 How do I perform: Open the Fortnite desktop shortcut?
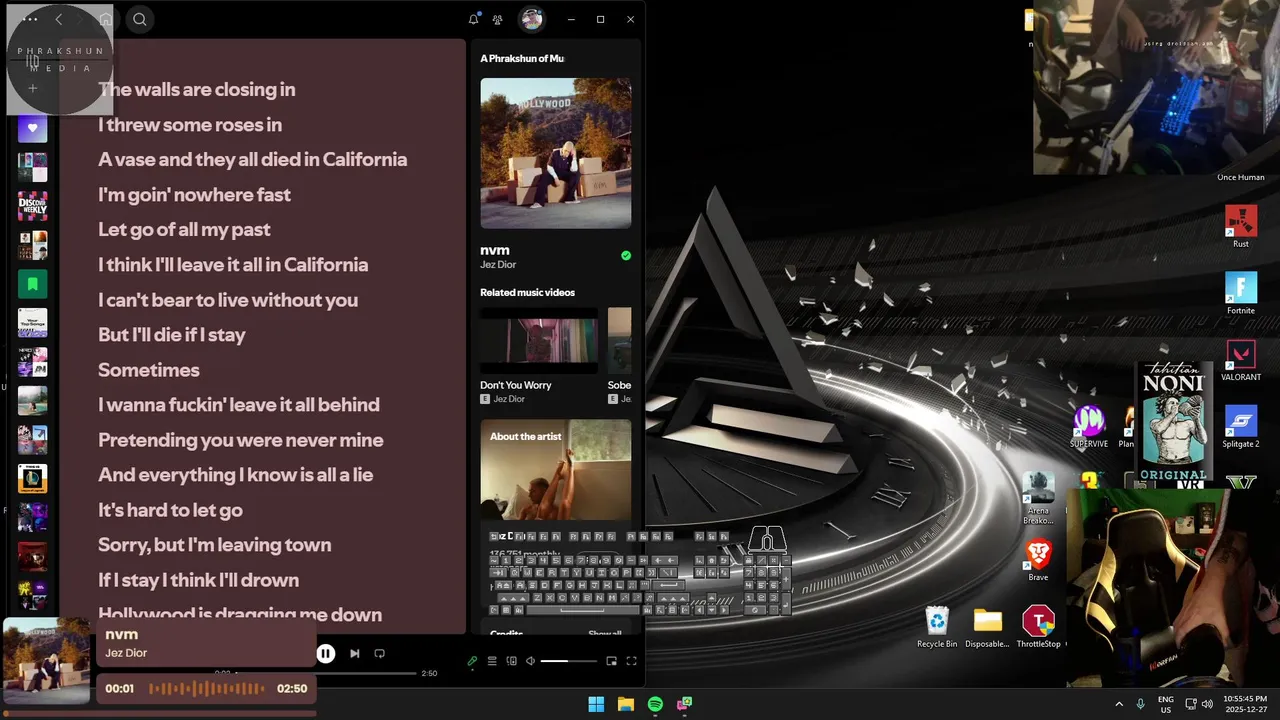[x=1241, y=293]
